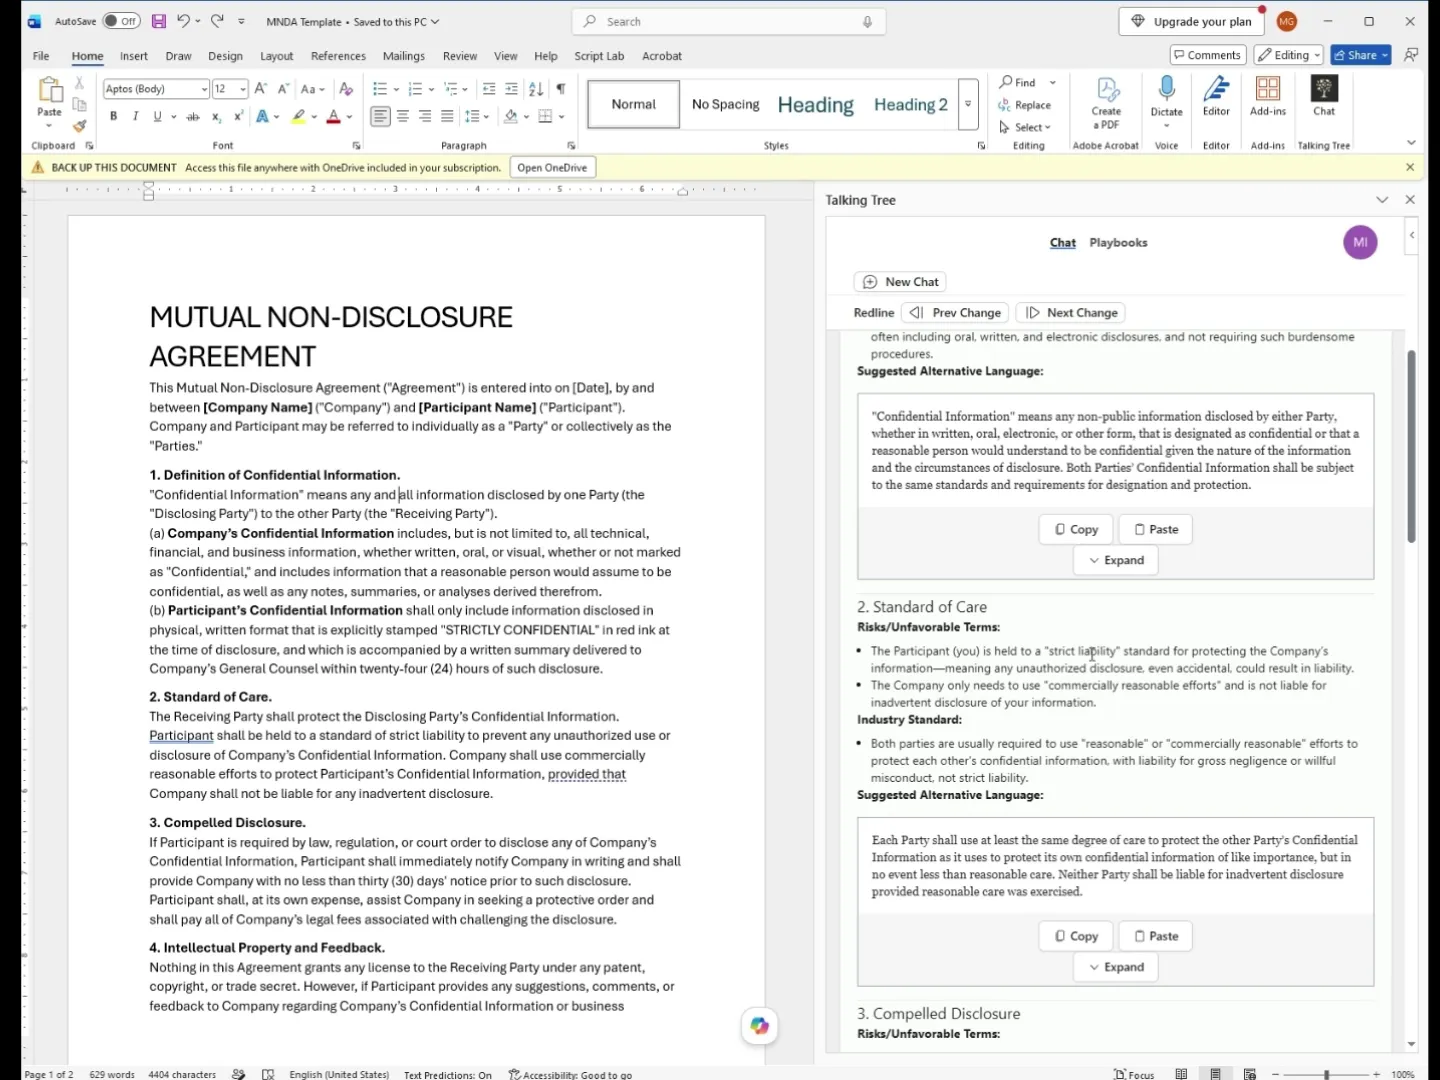Open the font name combo box
1440x1080 pixels.
pos(156,89)
